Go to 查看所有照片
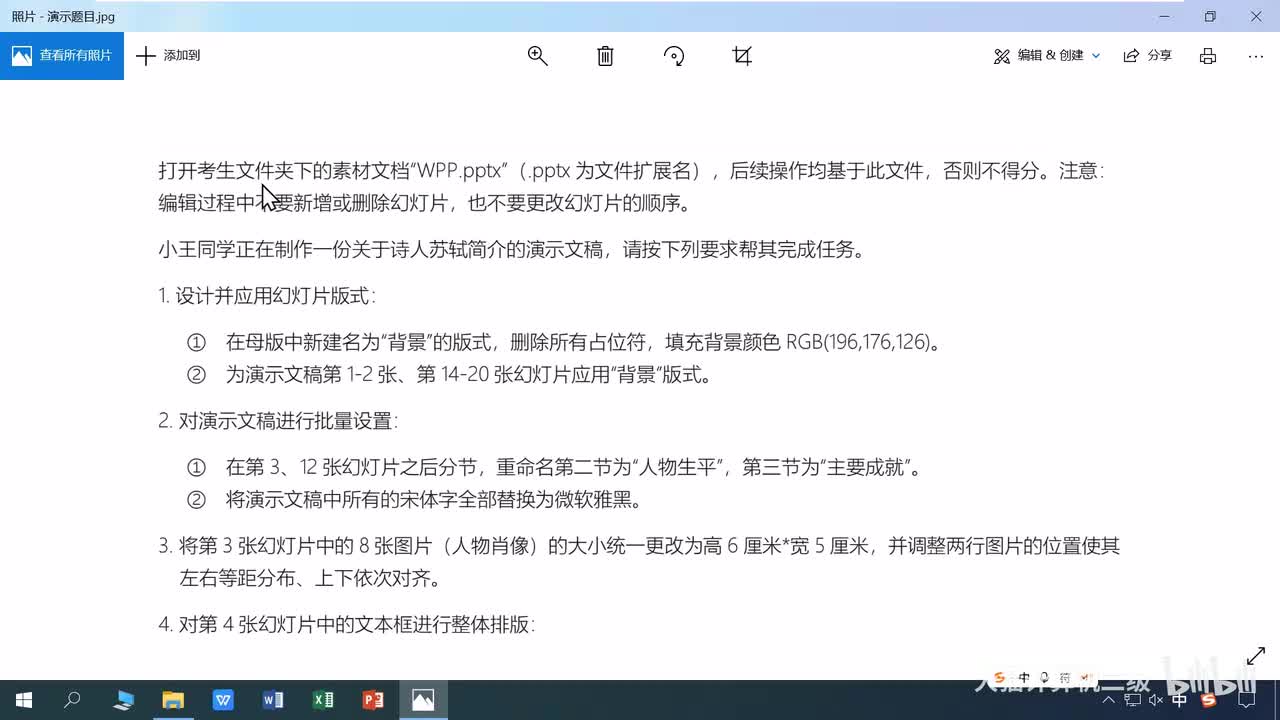The image size is (1280, 720). tap(62, 56)
